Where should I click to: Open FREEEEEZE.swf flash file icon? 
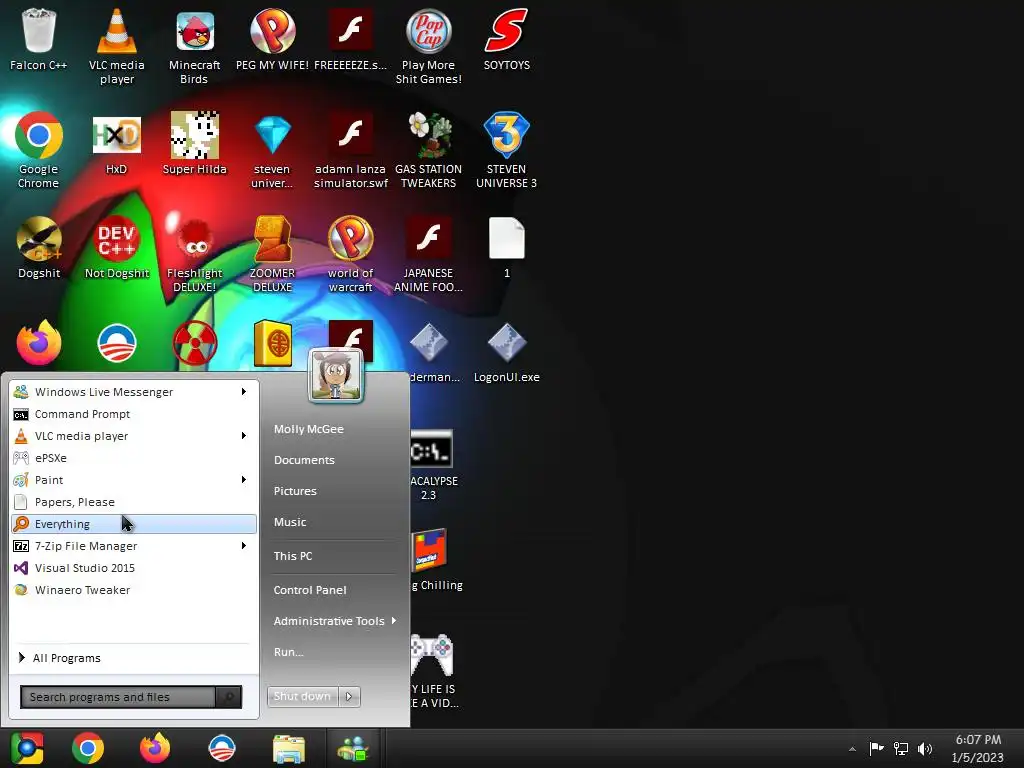[351, 40]
